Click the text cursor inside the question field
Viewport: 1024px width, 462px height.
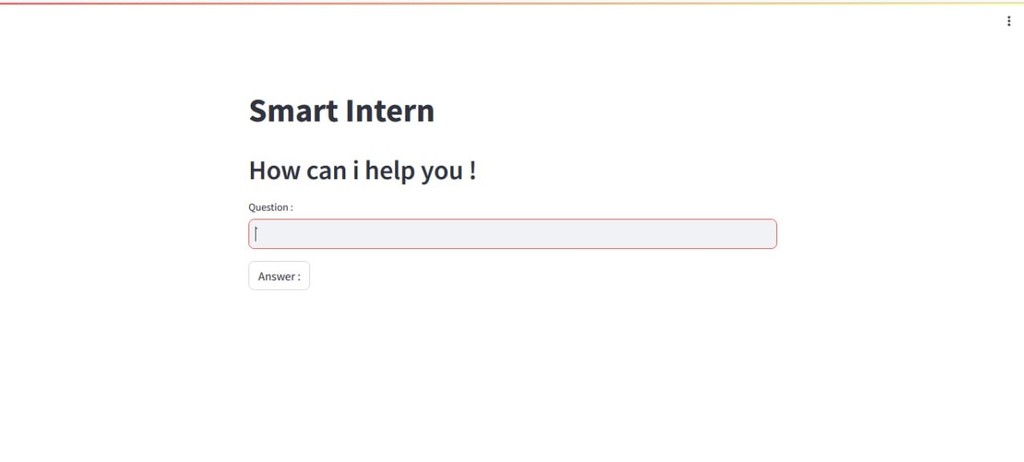coord(256,234)
